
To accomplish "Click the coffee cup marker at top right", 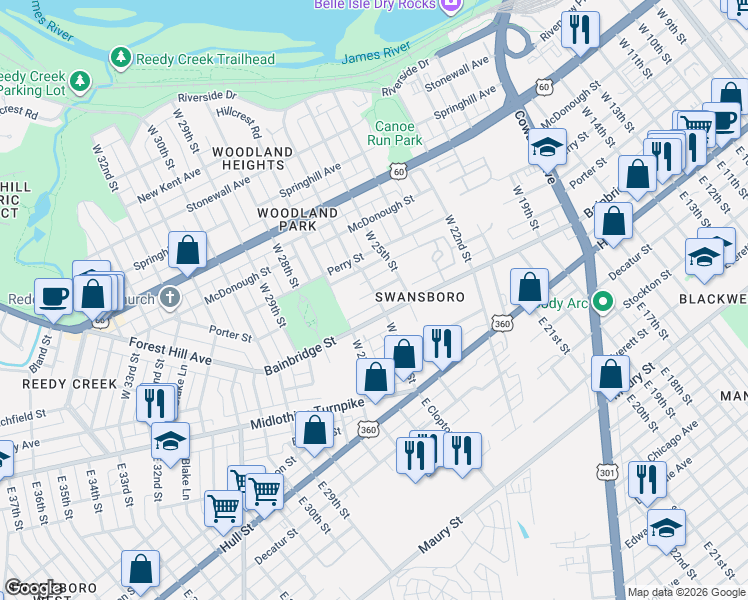I will click(x=723, y=121).
